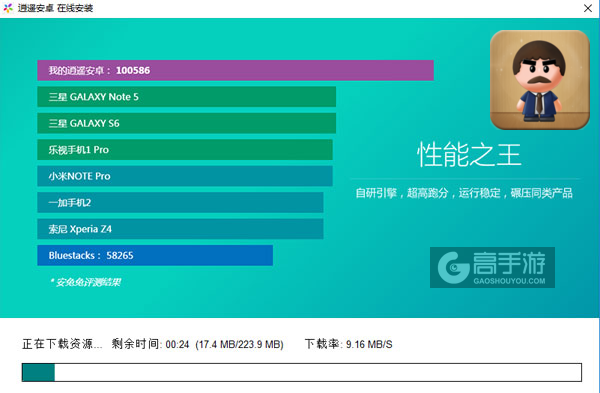Click the download progress bar
The height and width of the screenshot is (393, 600).
302,372
